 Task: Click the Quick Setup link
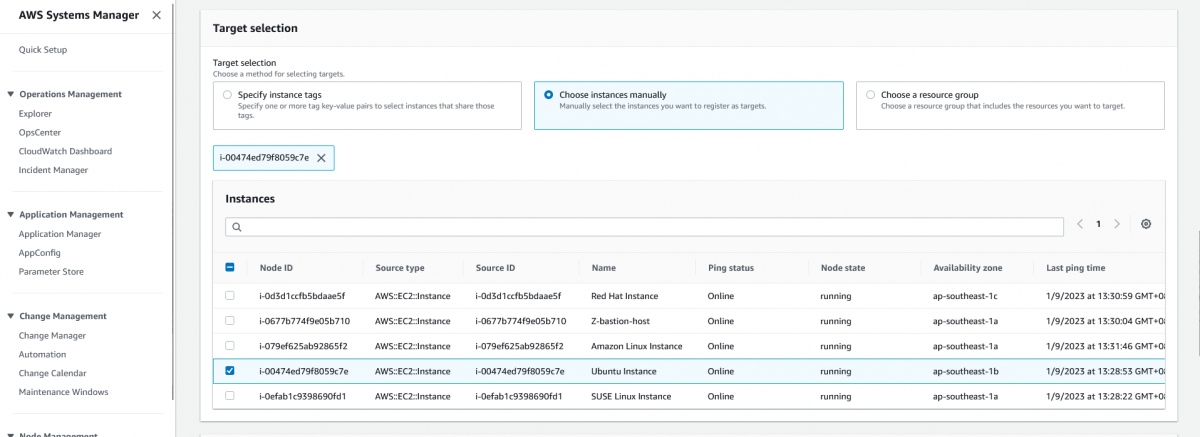pyautogui.click(x=43, y=50)
